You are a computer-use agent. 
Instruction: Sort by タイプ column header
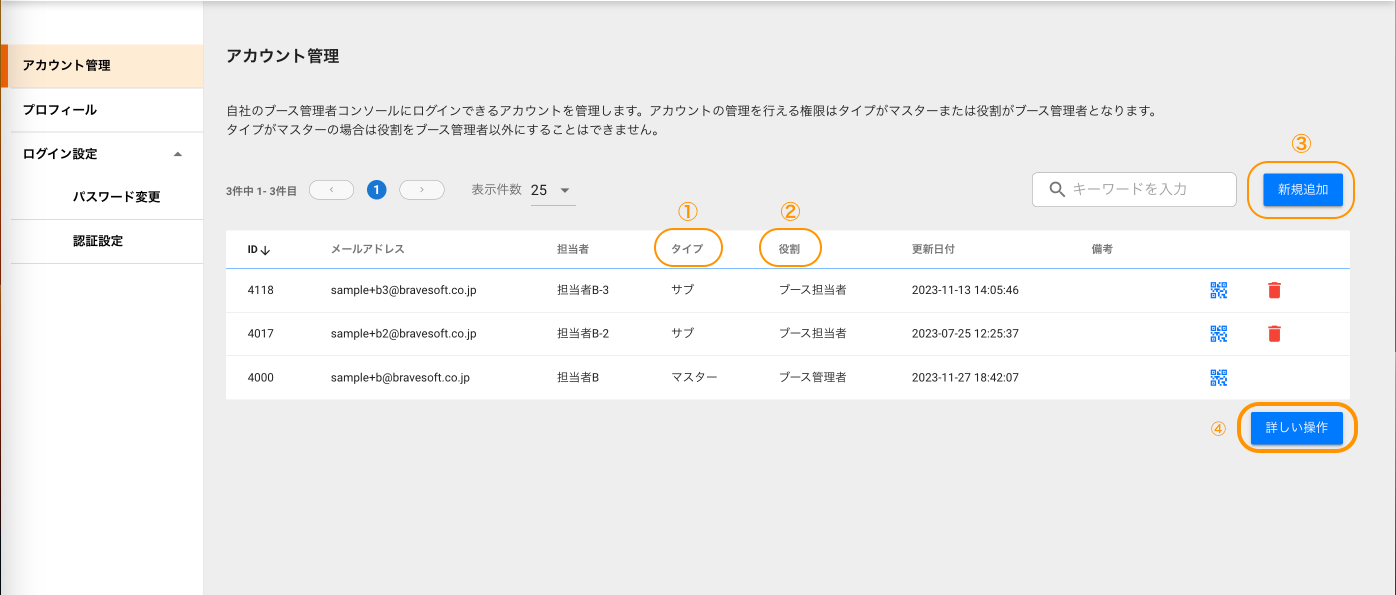[687, 250]
